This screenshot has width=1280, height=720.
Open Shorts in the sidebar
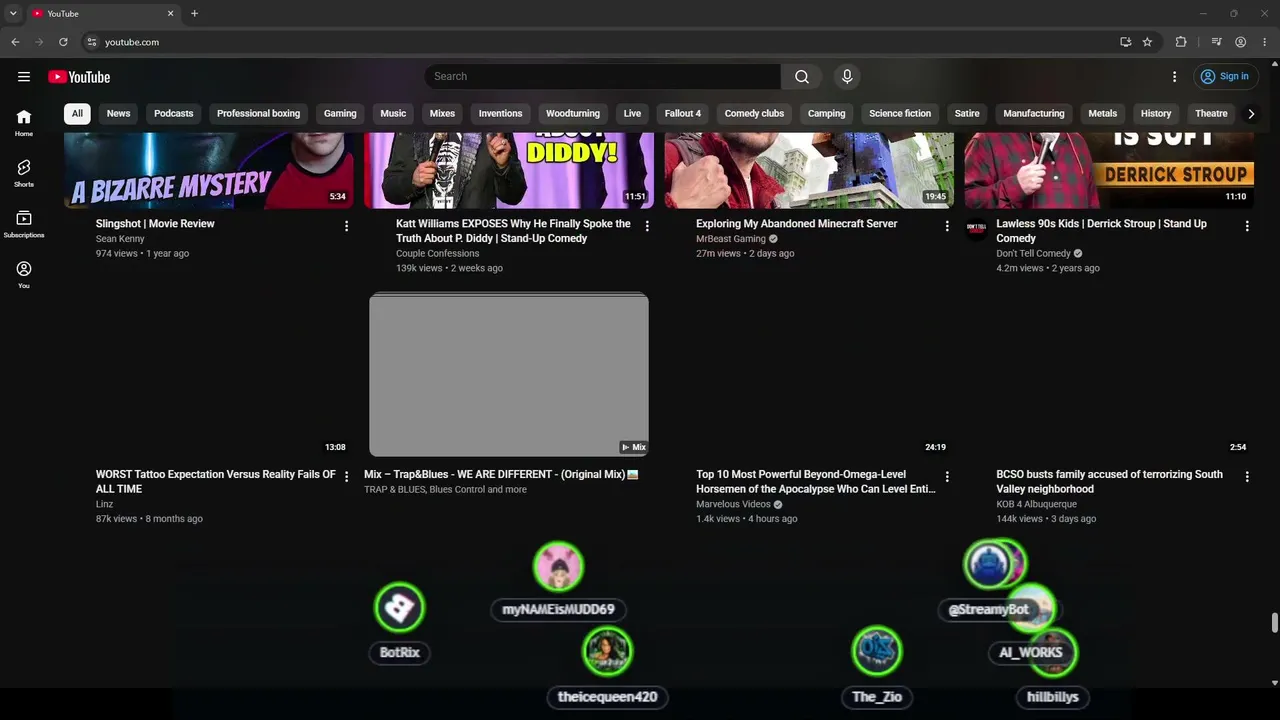24,173
